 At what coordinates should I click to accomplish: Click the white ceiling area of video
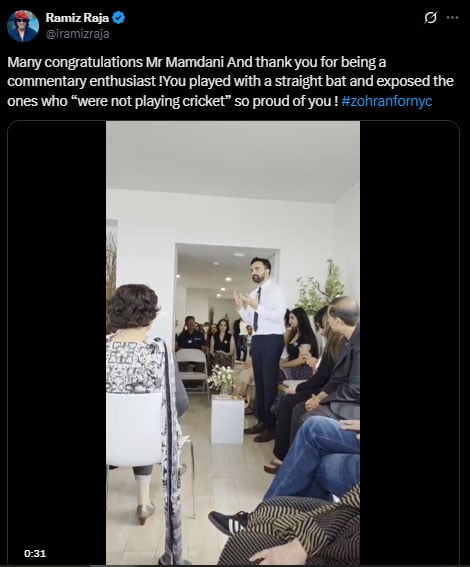(x=233, y=159)
